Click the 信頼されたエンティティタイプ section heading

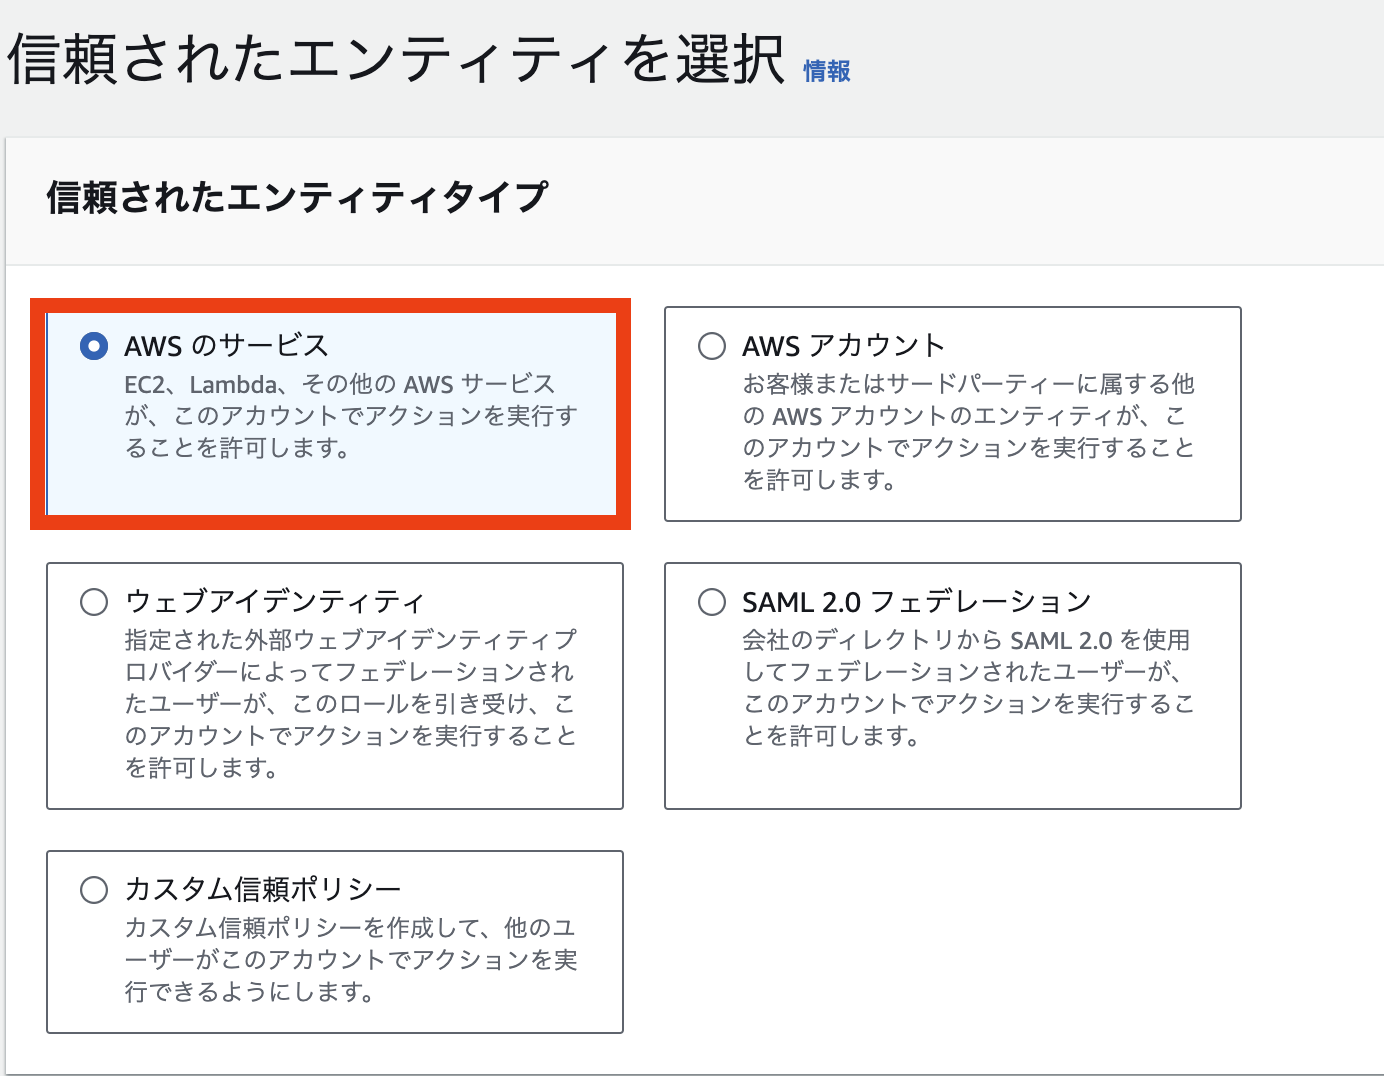(297, 198)
